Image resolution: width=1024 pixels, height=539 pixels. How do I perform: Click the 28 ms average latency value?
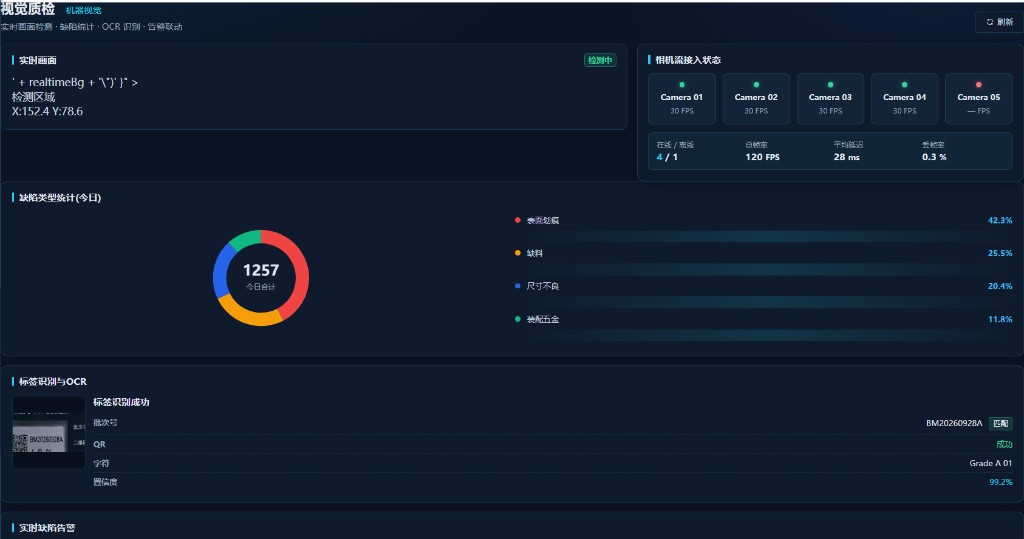846,157
